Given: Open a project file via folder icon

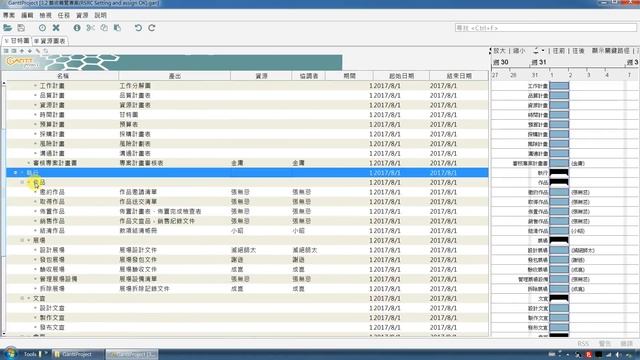Looking at the screenshot, I should pos(7,28).
